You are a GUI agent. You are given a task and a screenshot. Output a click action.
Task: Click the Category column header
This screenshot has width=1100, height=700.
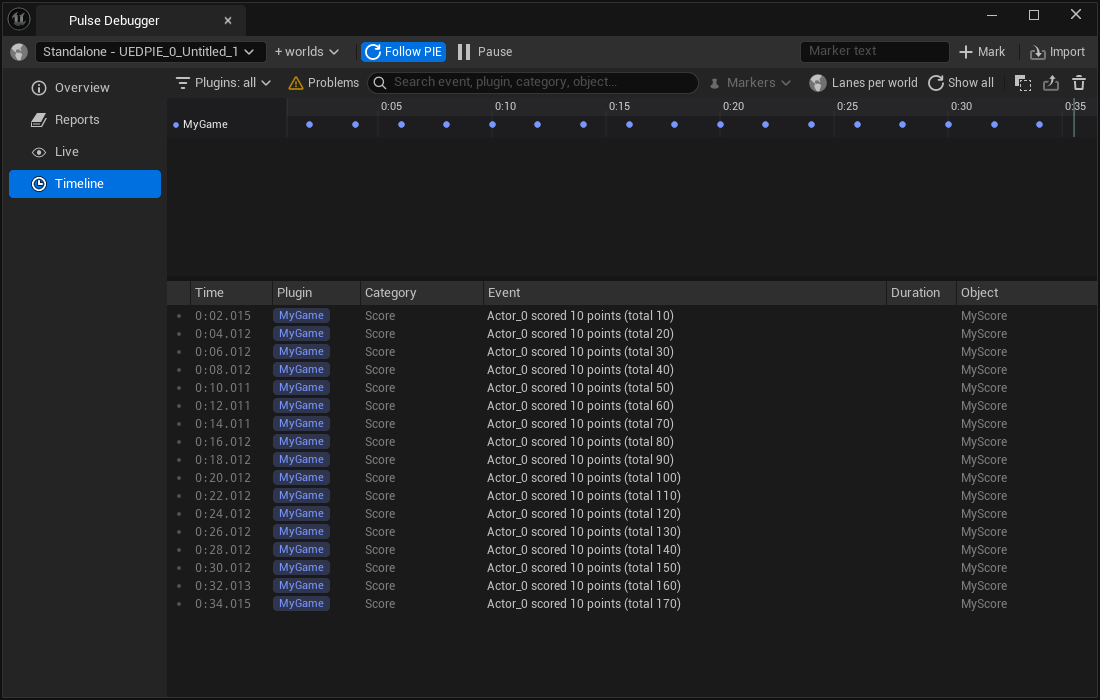pos(422,293)
